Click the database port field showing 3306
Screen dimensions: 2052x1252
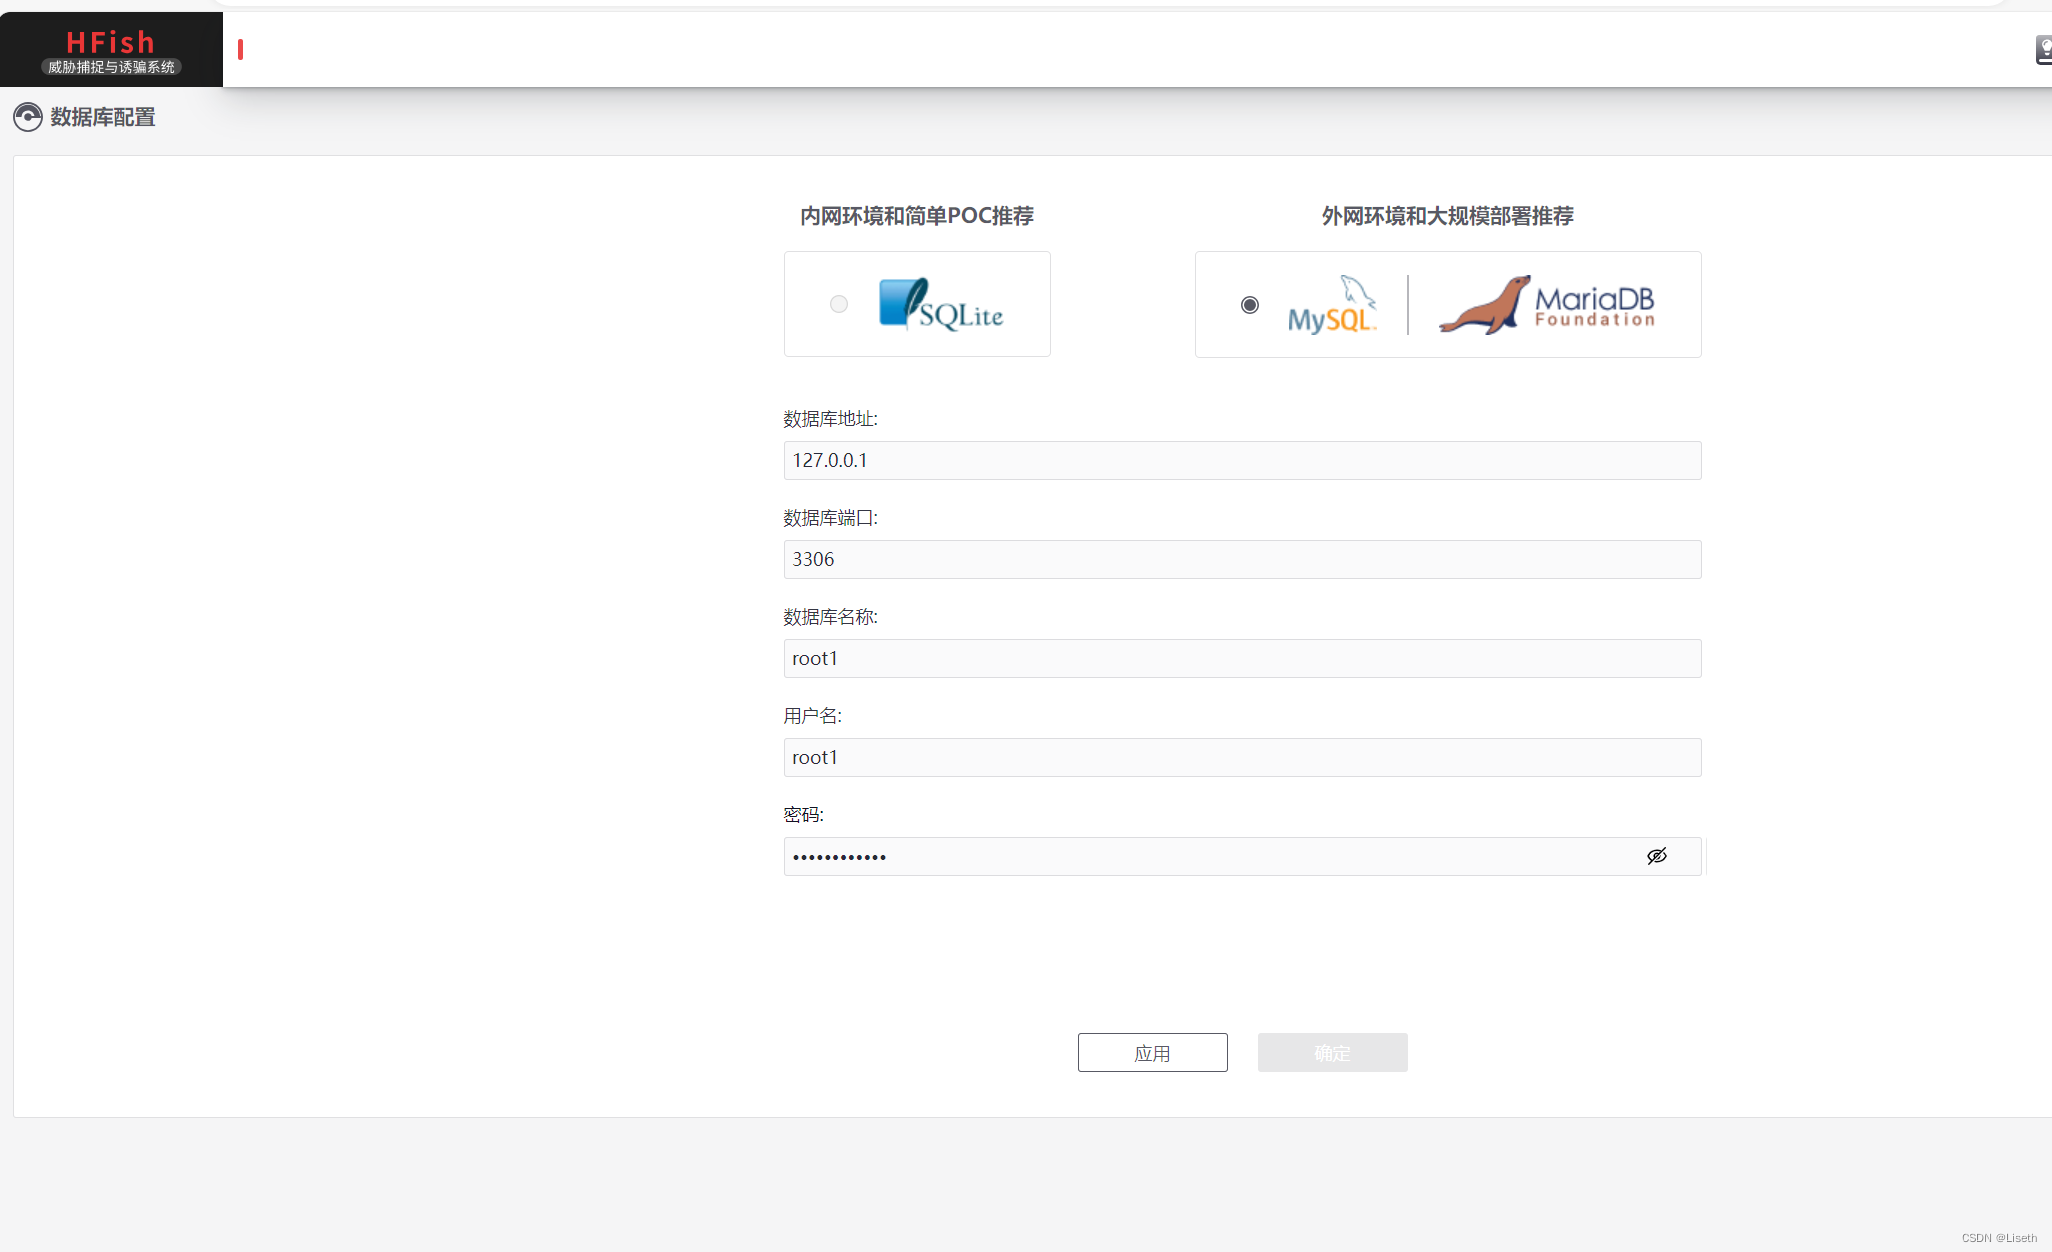pyautogui.click(x=1242, y=559)
